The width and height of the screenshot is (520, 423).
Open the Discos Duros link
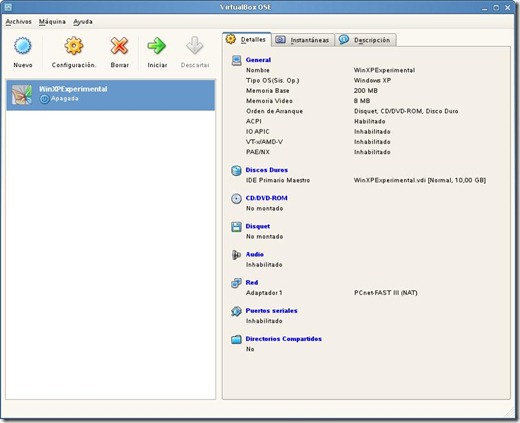coord(266,170)
